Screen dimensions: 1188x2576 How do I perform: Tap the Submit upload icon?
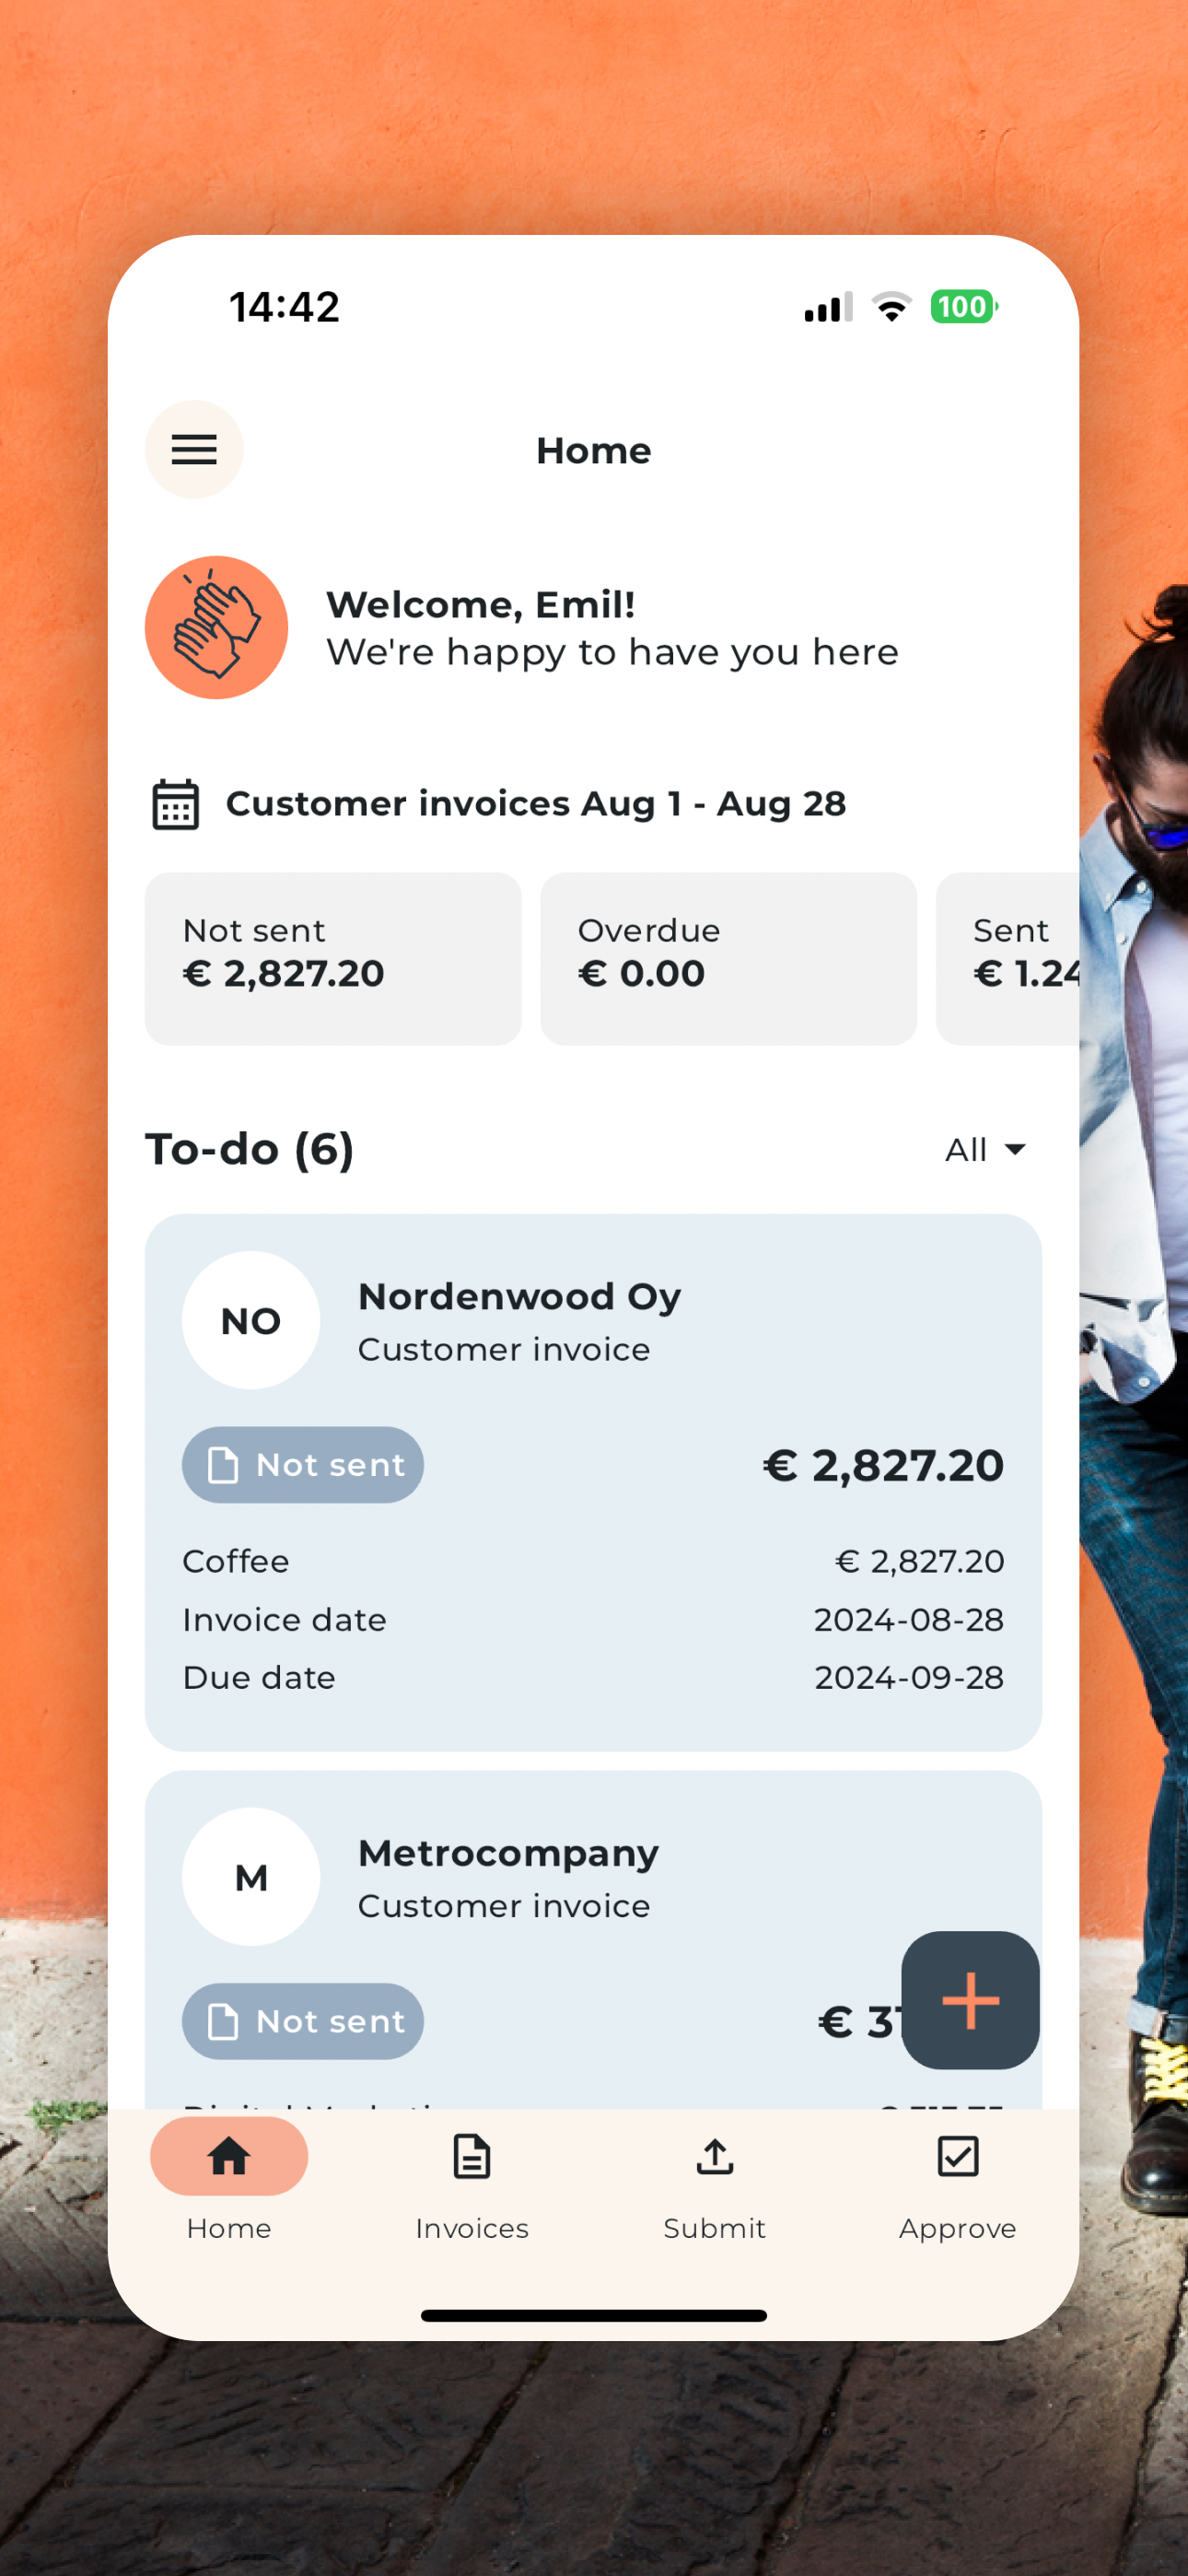point(714,2156)
